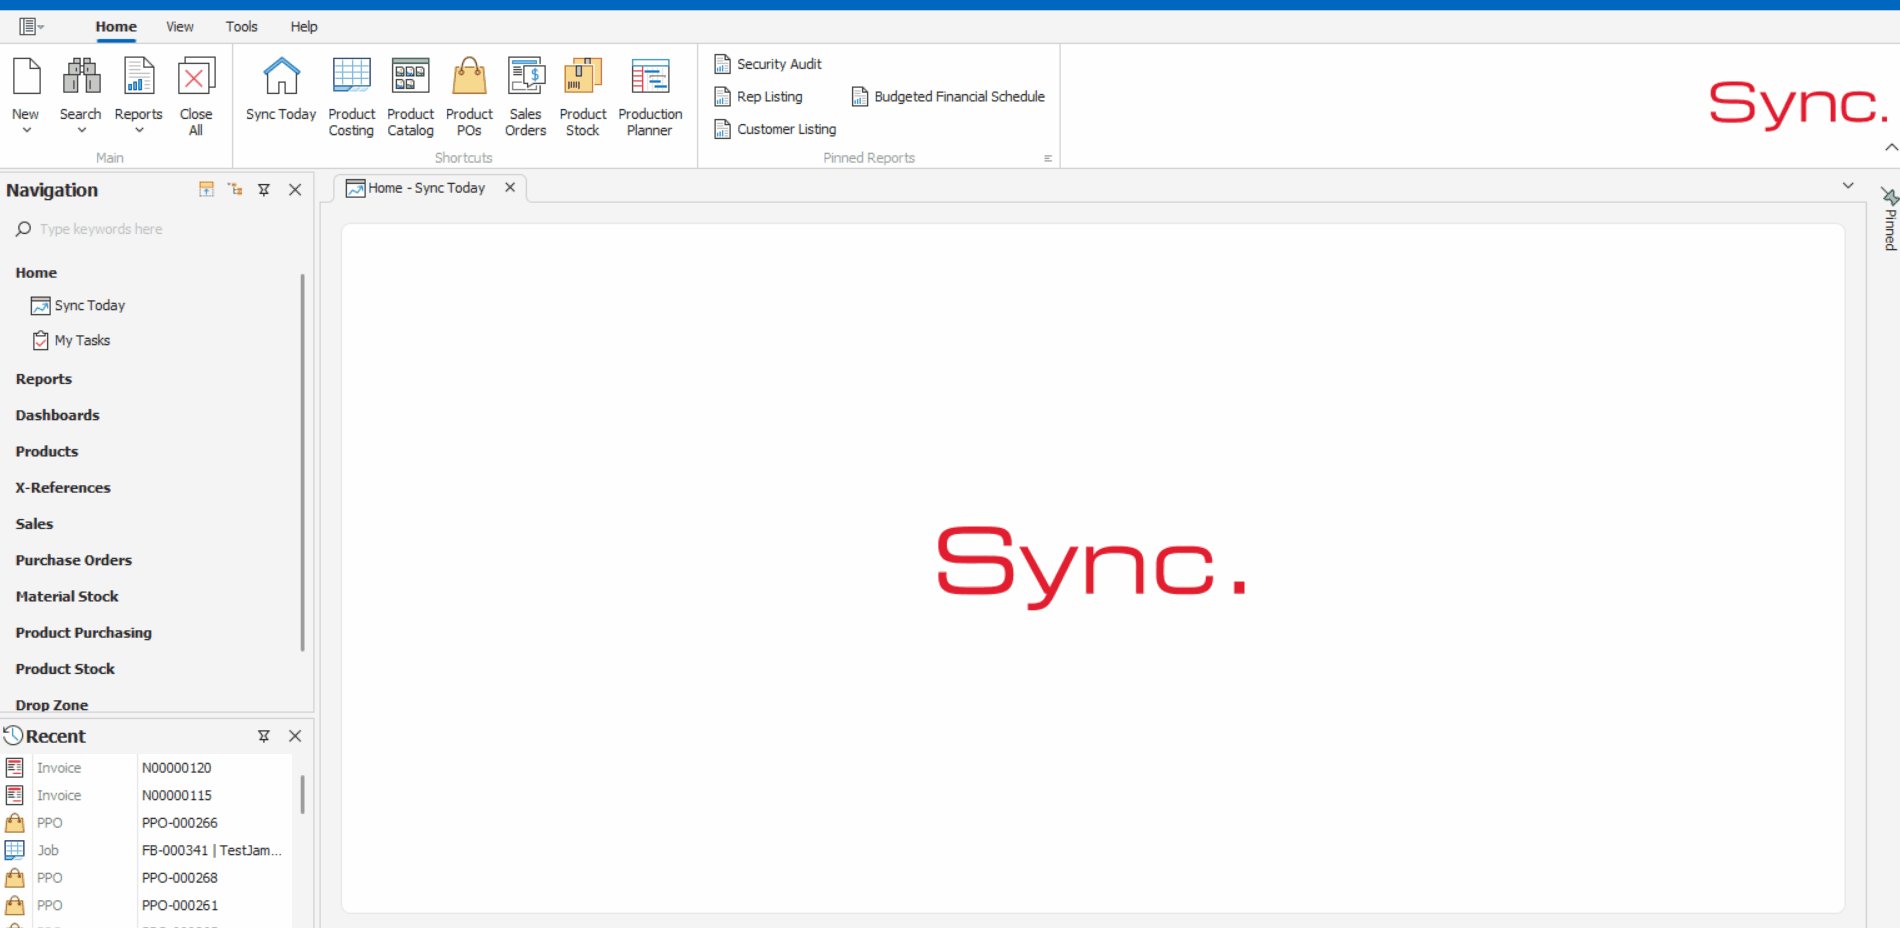Expand the Product Purchasing navigation group
This screenshot has width=1900, height=928.
(x=84, y=633)
